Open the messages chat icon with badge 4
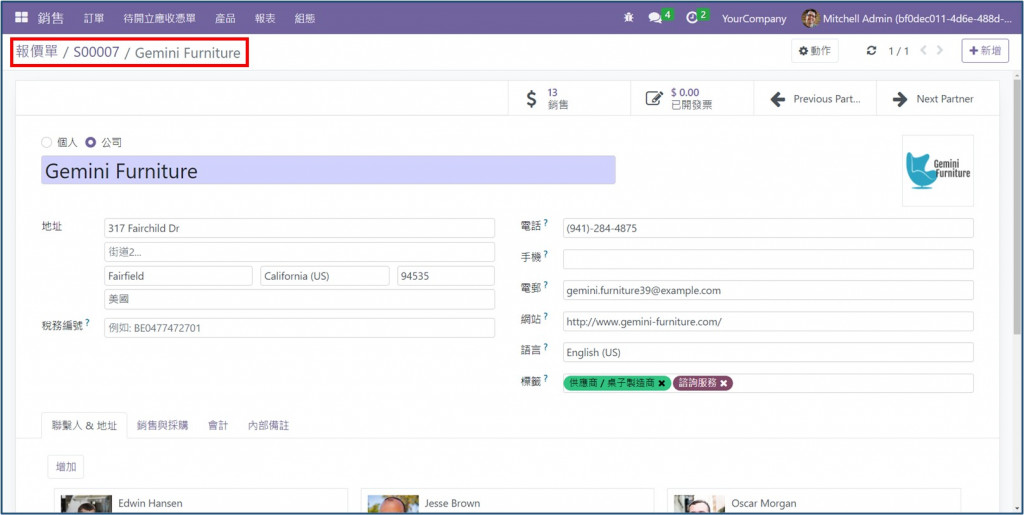 tap(655, 18)
